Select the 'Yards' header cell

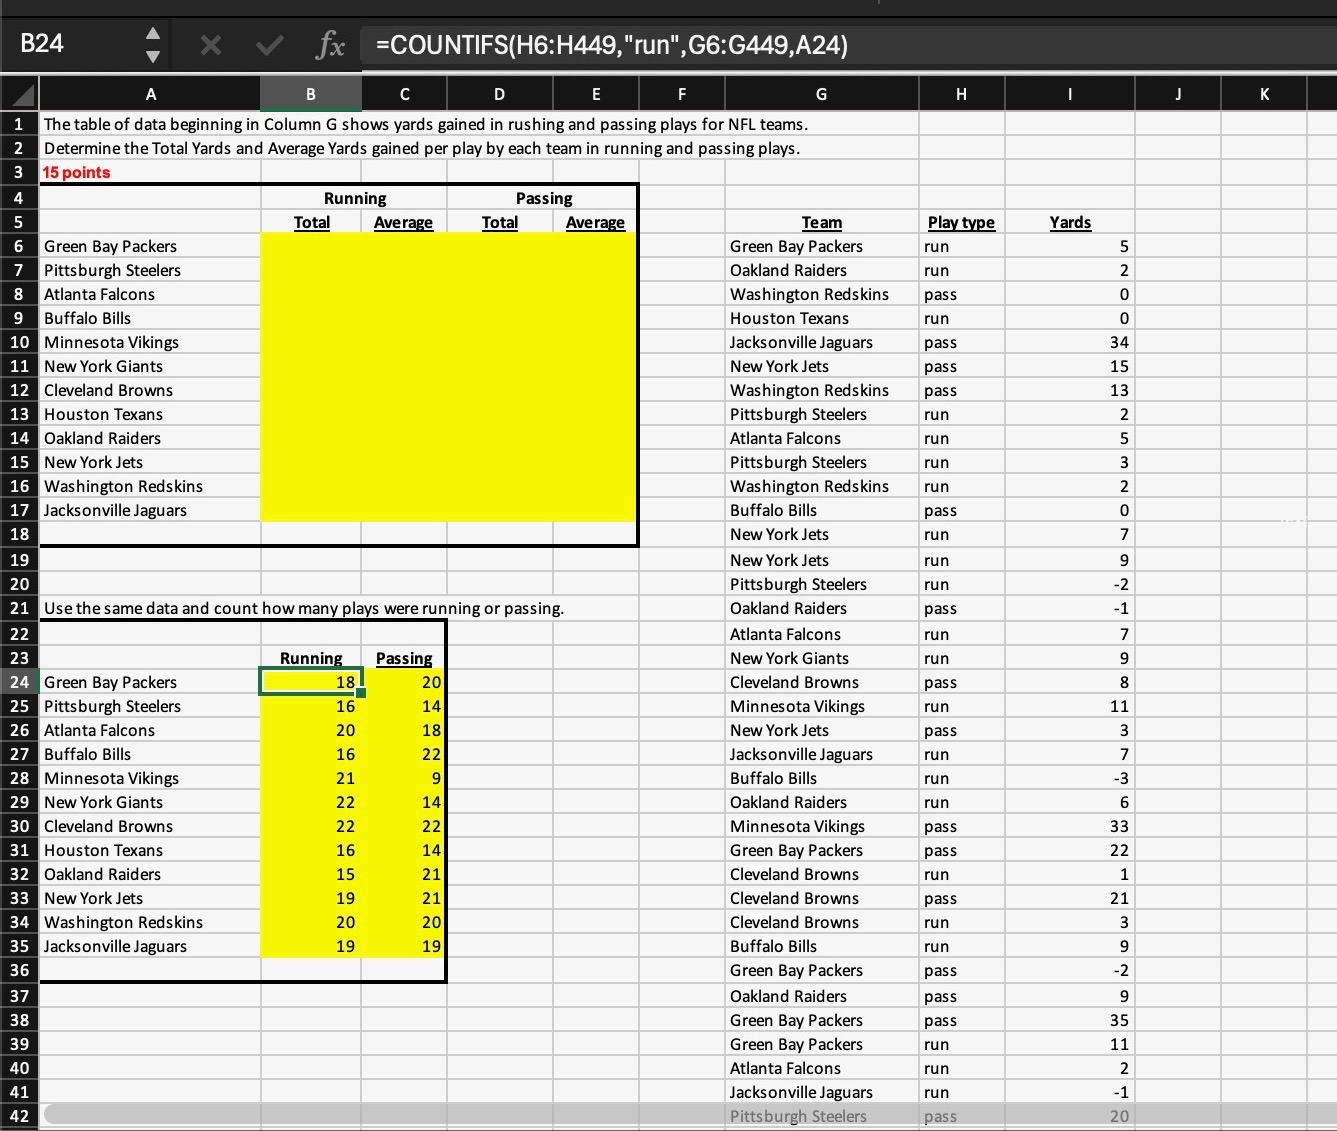click(1069, 222)
